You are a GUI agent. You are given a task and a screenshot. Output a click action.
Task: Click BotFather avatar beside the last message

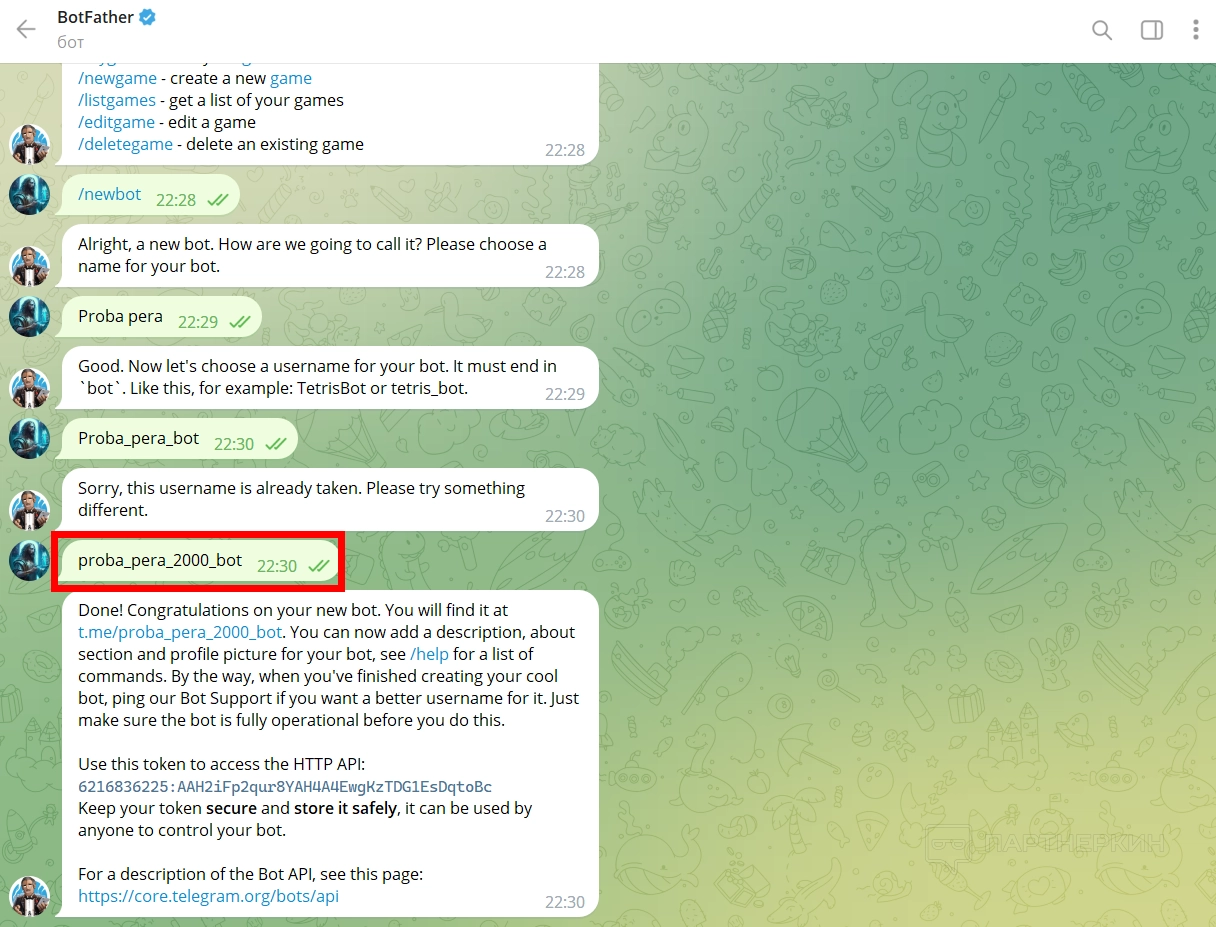coord(30,895)
